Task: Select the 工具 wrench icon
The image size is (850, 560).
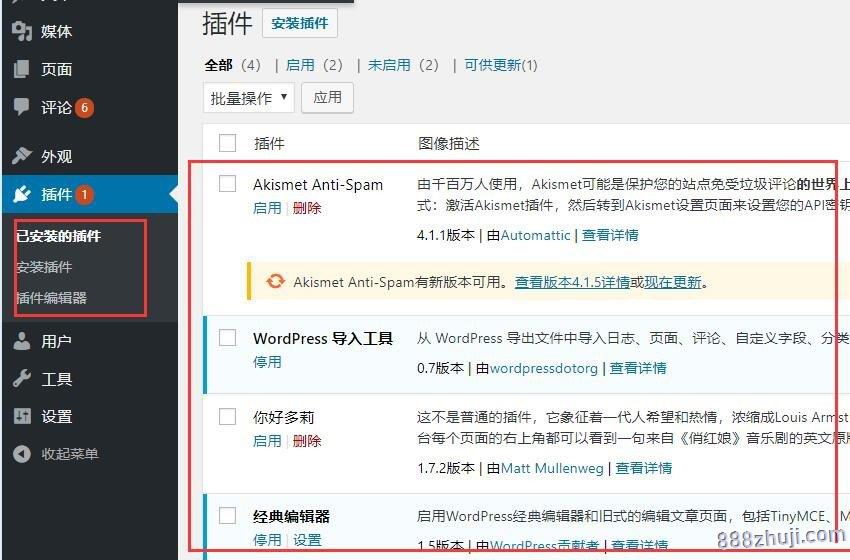Action: click(x=22, y=378)
